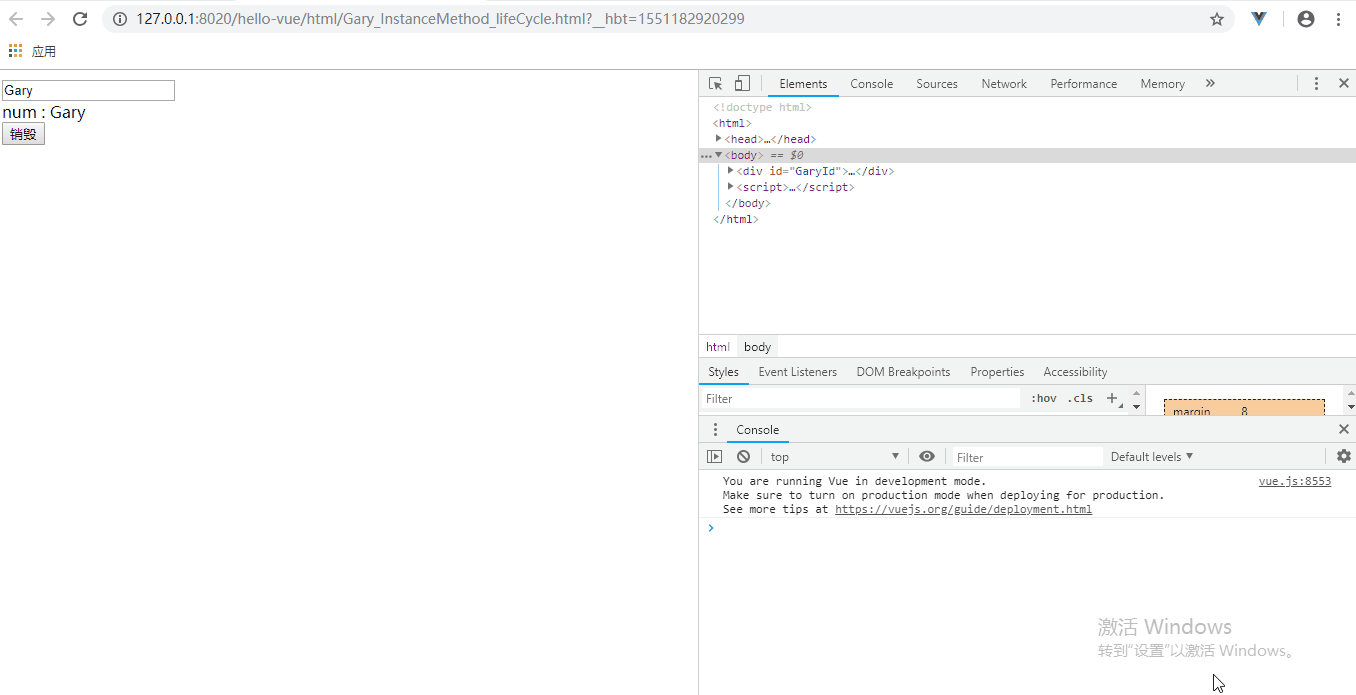
Task: Open the Network tab
Action: pyautogui.click(x=1004, y=84)
